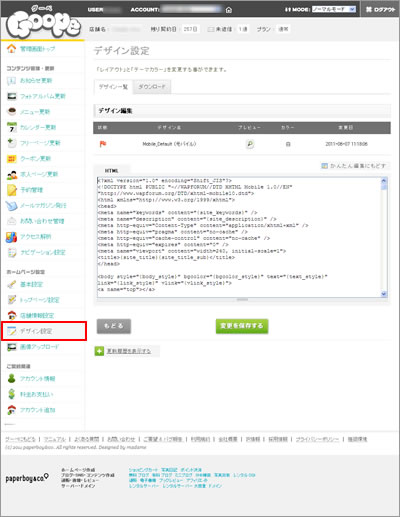Image resolution: width=400 pixels, height=517 pixels.
Task: Click the gray もどる button
Action: click(x=114, y=326)
